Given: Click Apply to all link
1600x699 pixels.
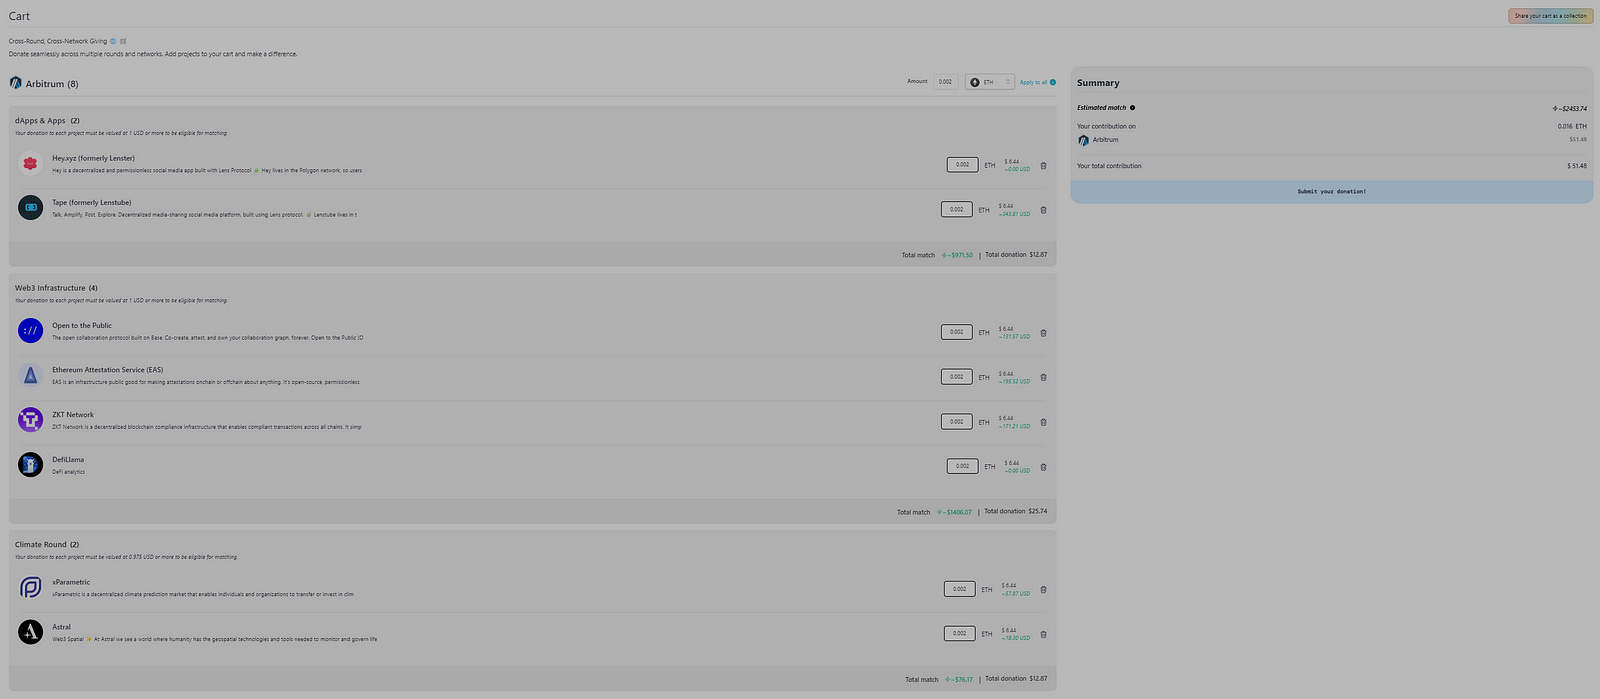Looking at the screenshot, I should (1033, 82).
